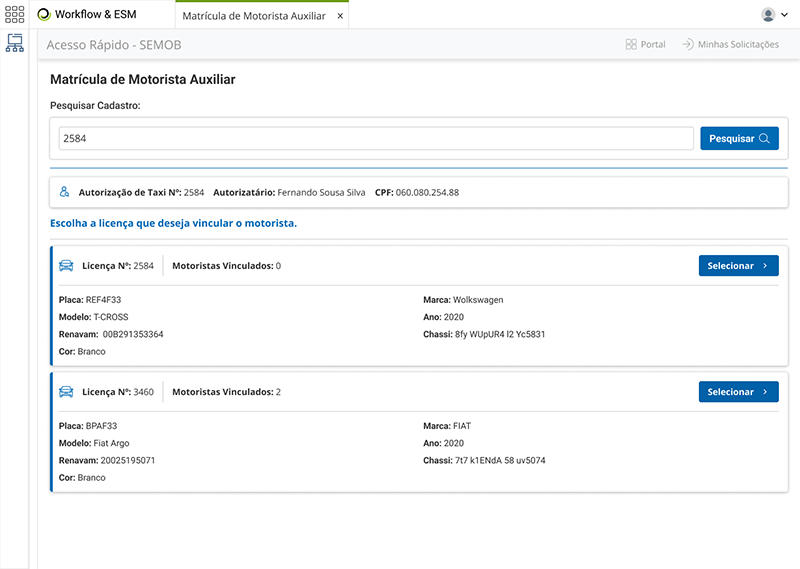
Task: Click the Workflow & ESM logo icon
Action: (x=45, y=15)
